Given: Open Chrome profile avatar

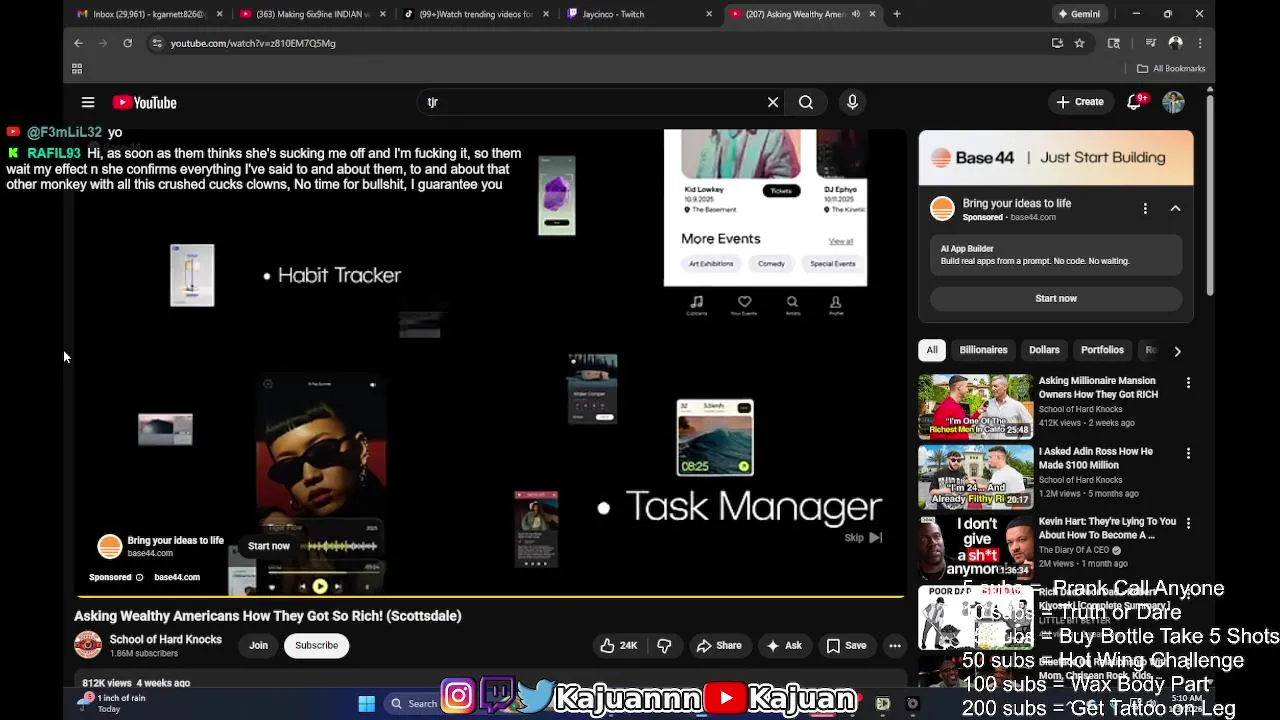Looking at the screenshot, I should [x=1176, y=43].
